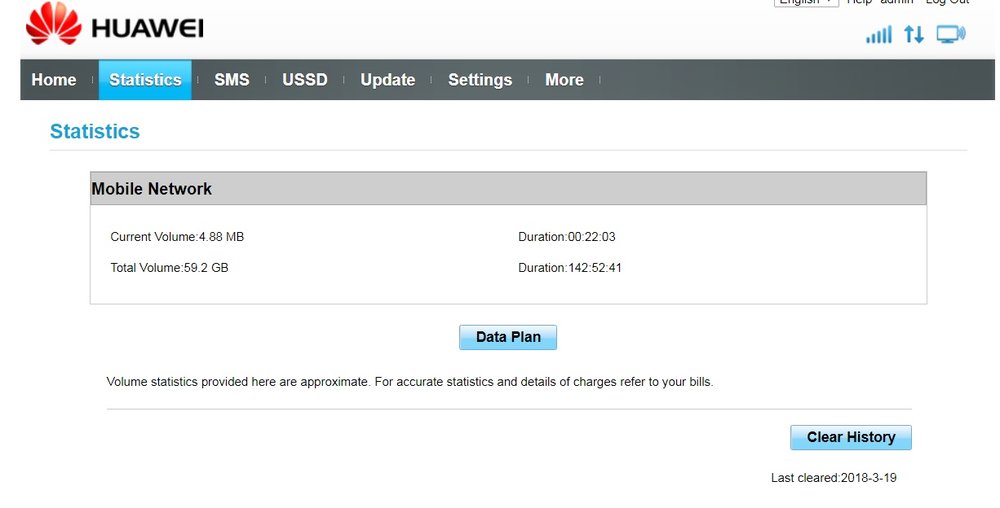Open the Update tab
The height and width of the screenshot is (508, 1000).
387,80
